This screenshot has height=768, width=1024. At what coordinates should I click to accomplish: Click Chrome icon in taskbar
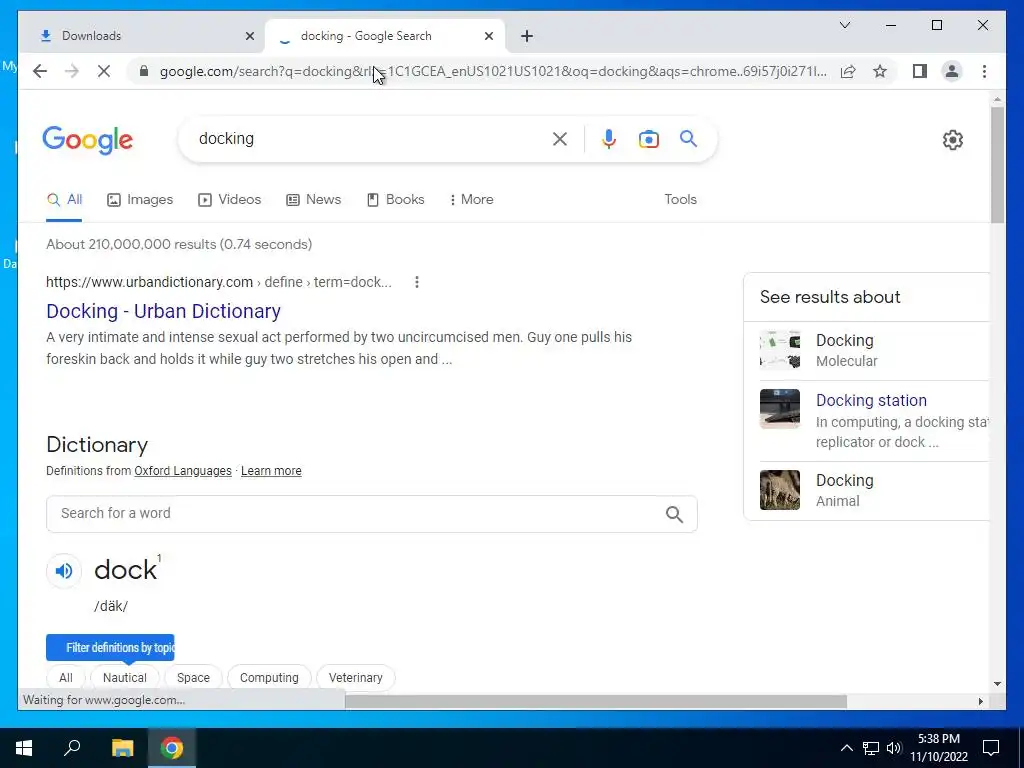point(172,748)
